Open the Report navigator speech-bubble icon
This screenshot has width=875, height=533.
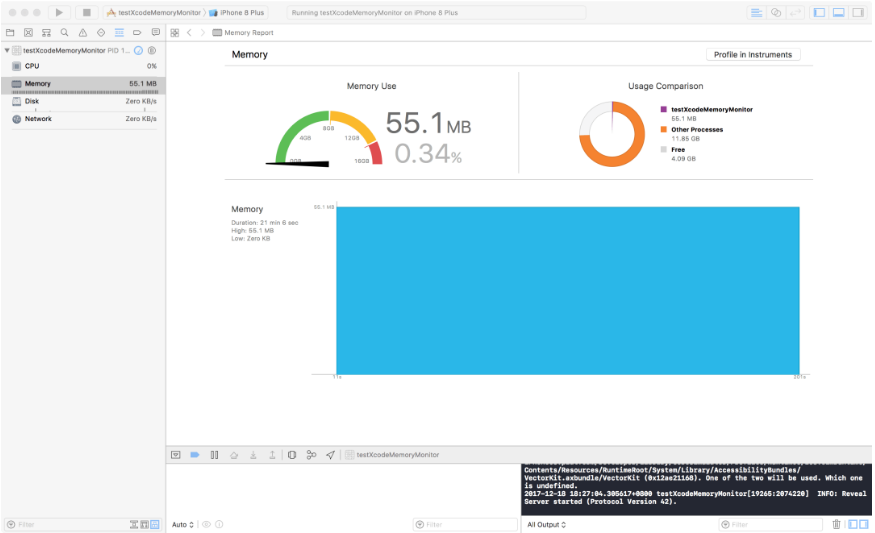click(x=156, y=32)
